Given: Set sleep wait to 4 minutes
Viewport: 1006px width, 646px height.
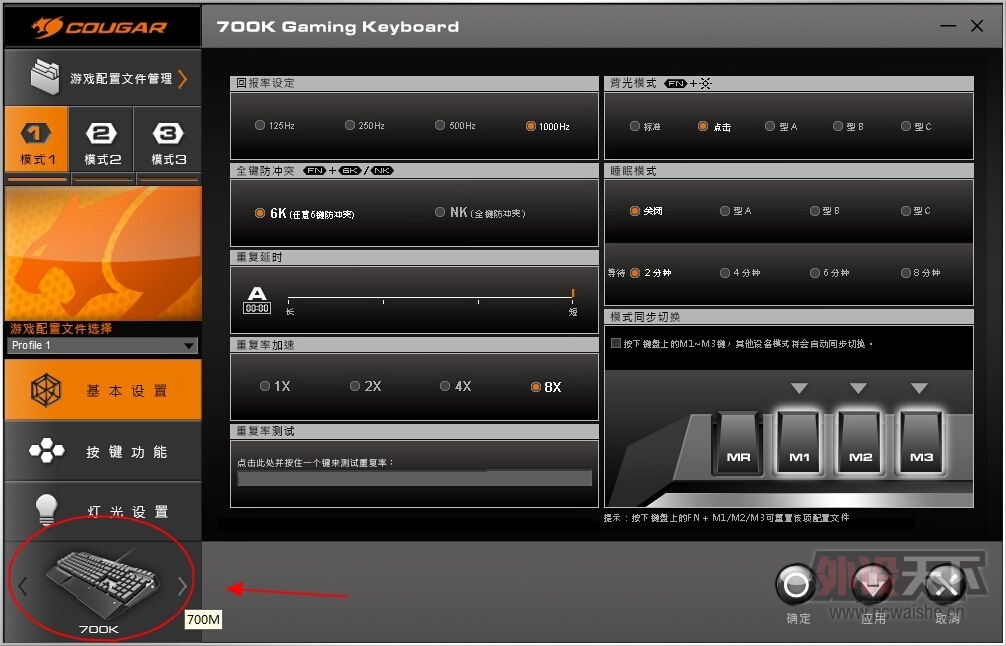Looking at the screenshot, I should coord(740,273).
